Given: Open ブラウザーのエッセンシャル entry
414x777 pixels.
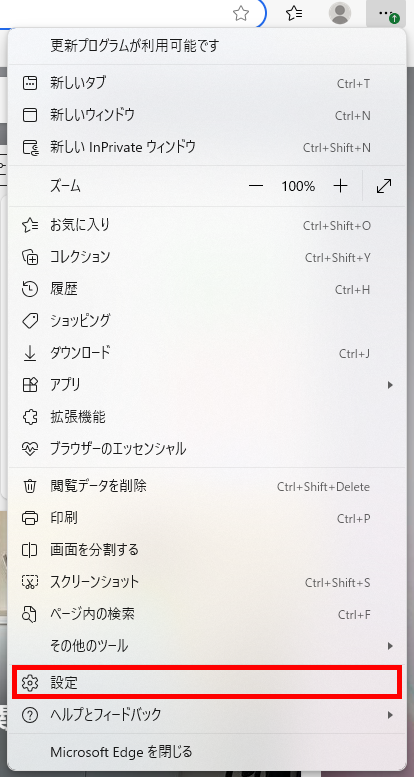Looking at the screenshot, I should point(207,449).
